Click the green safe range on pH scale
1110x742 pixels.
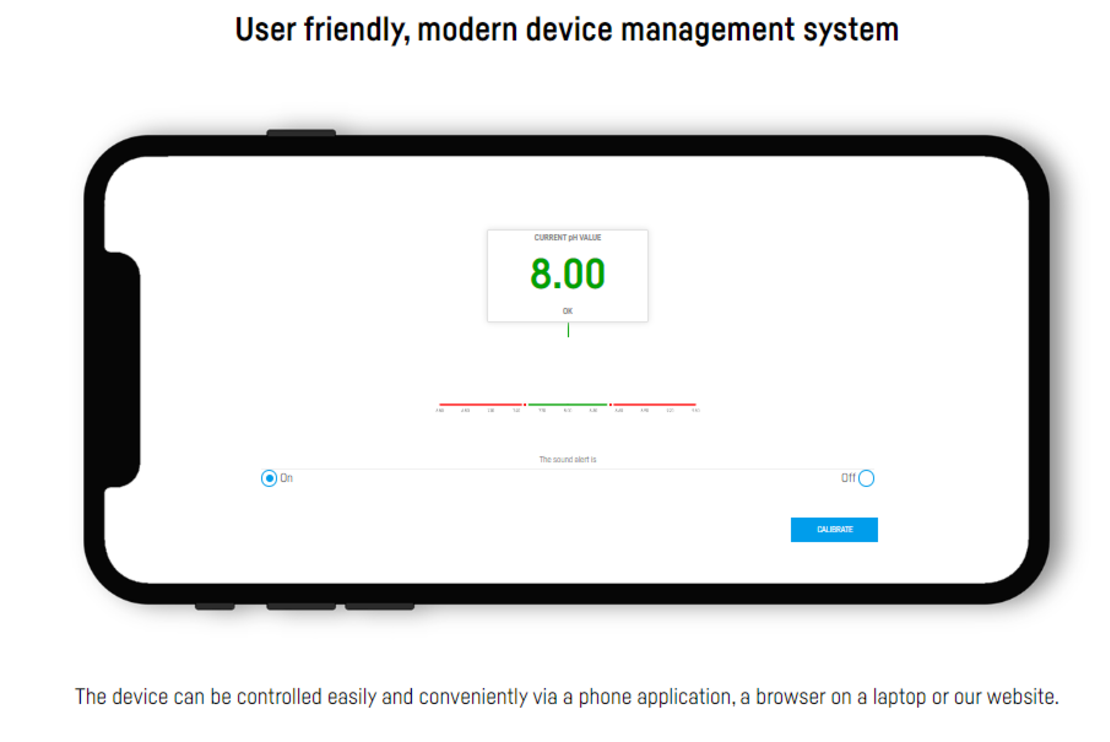pyautogui.click(x=567, y=405)
